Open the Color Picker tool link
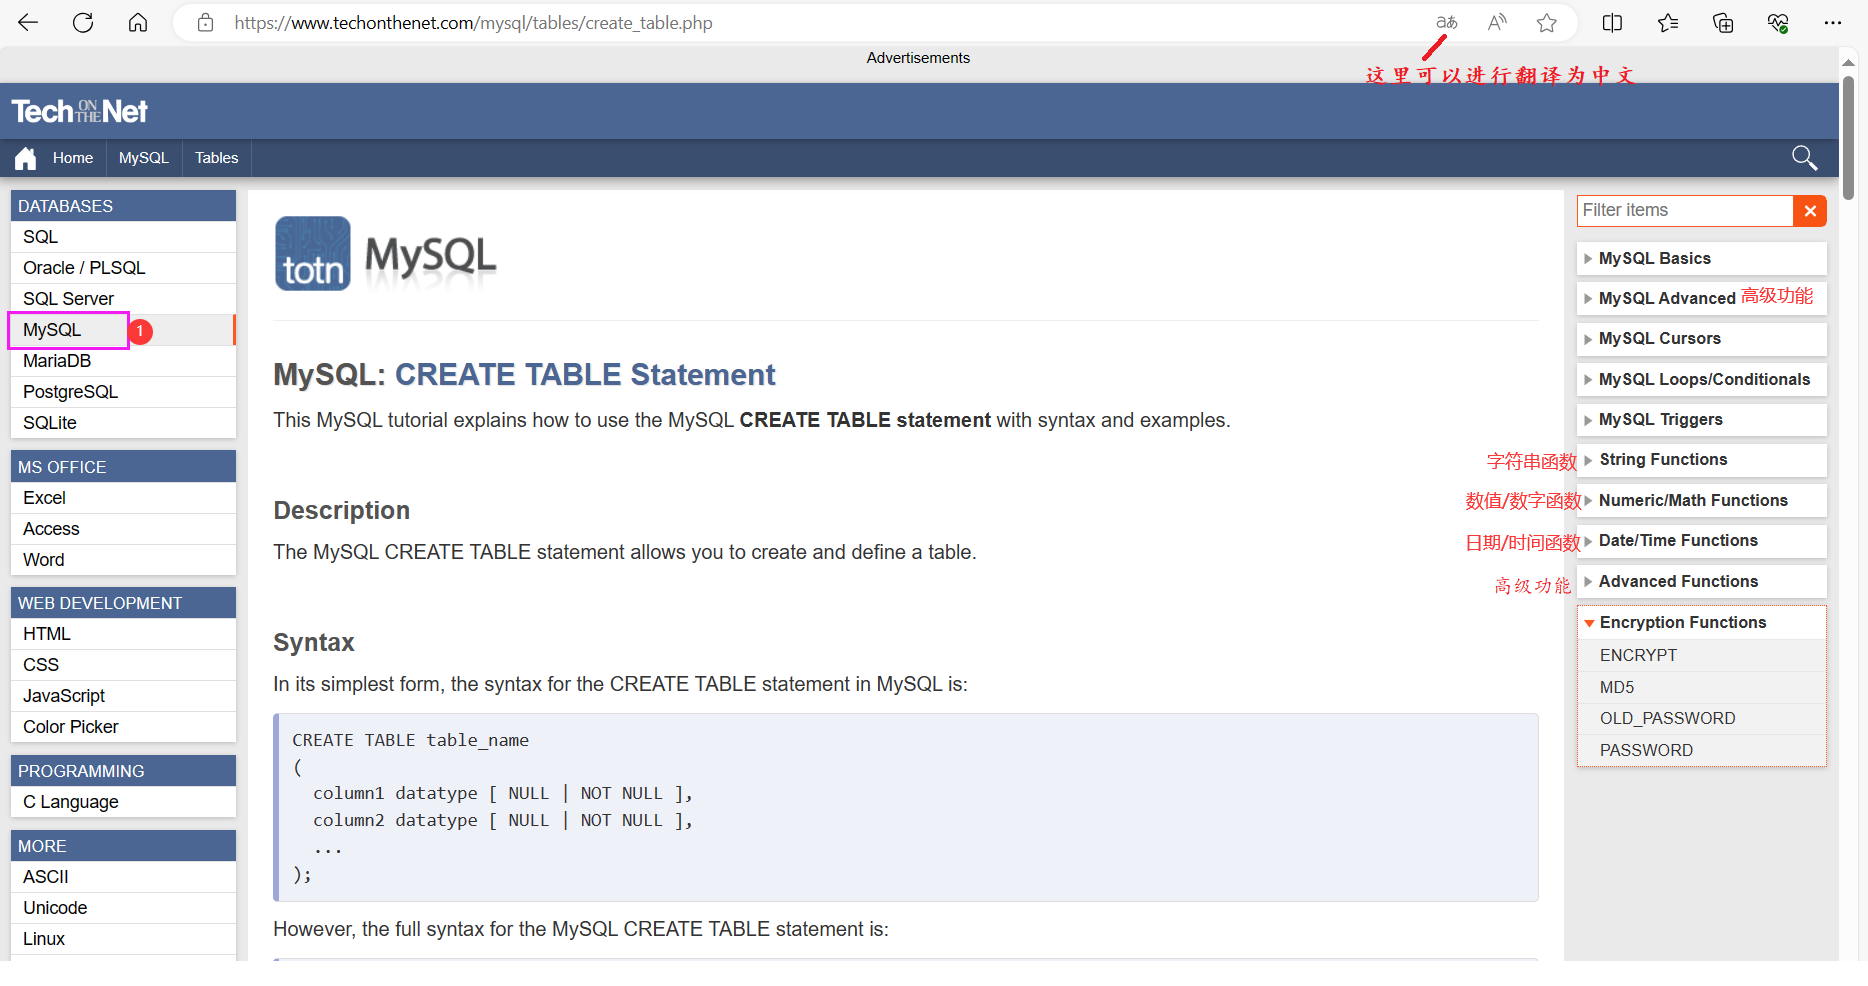 (x=123, y=727)
